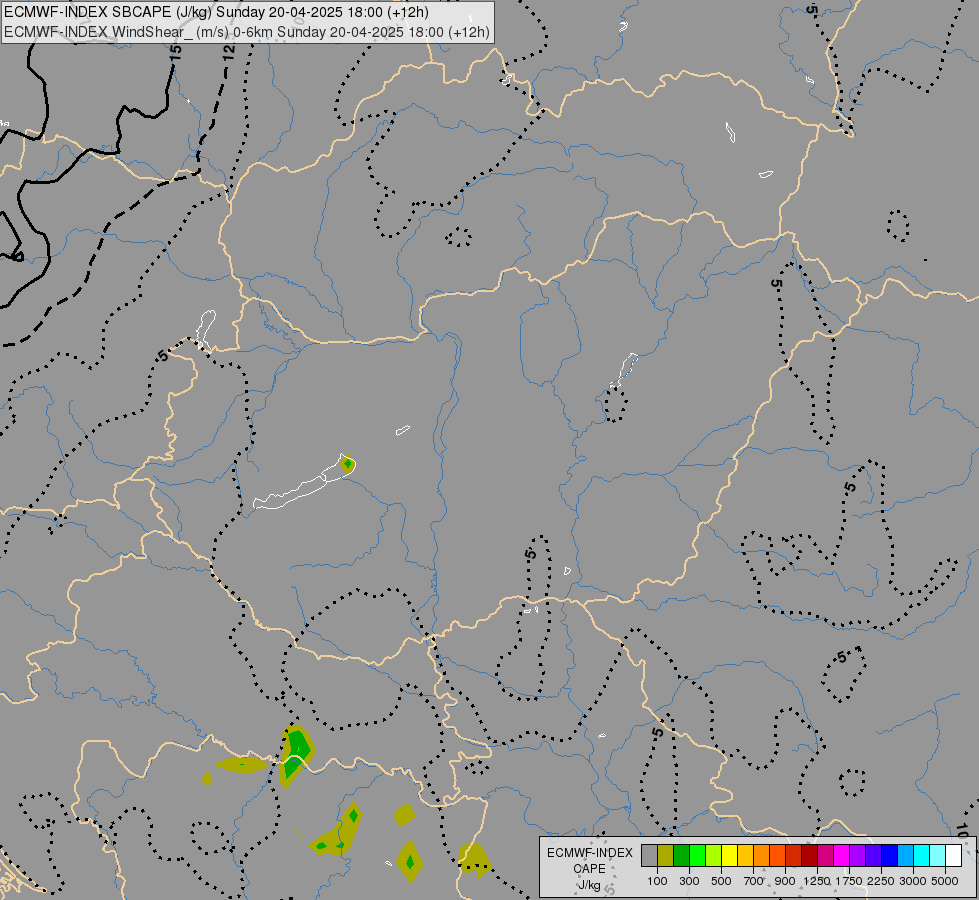Select the WindShear 0-6km title line
Viewport: 979px width, 900px height.
247,32
